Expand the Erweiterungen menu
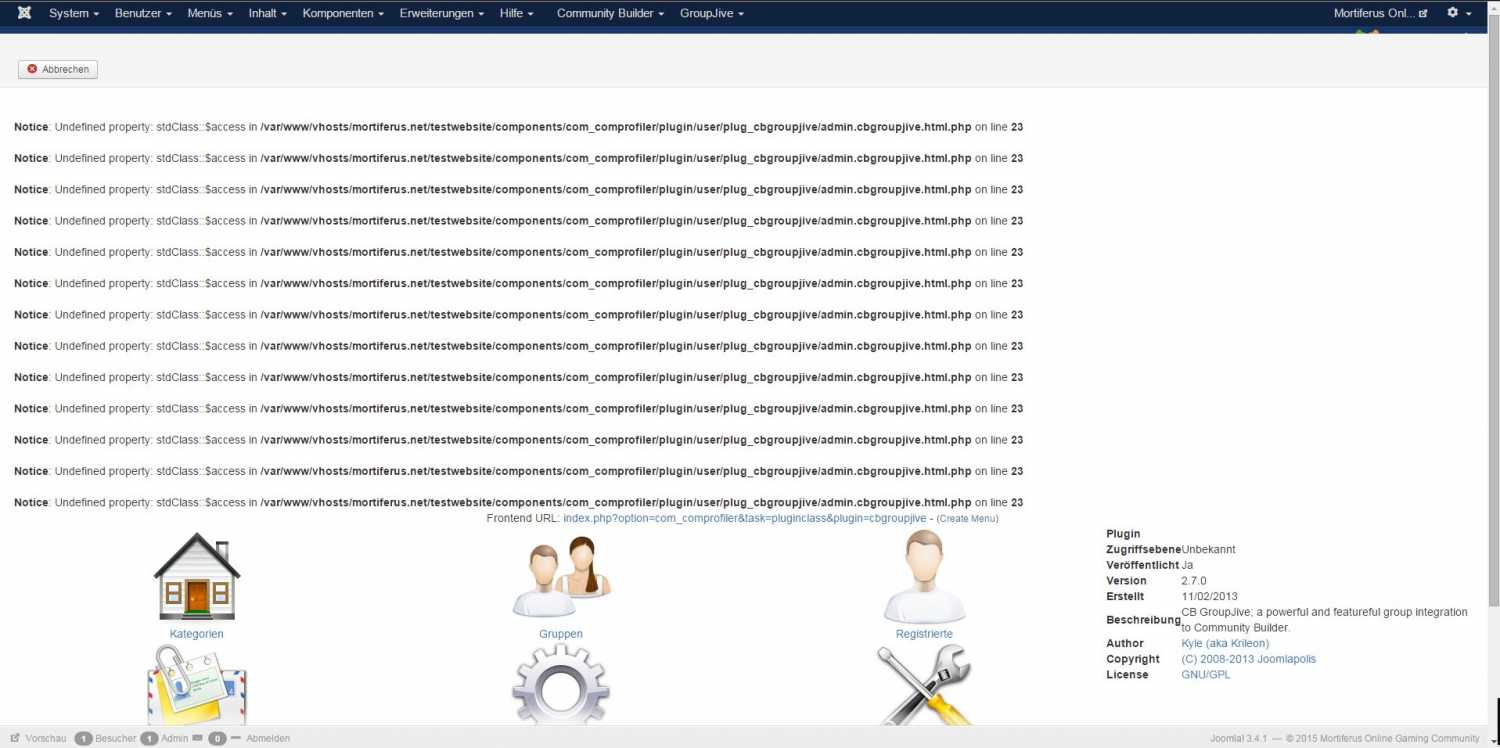The width and height of the screenshot is (1500, 748). [x=442, y=13]
